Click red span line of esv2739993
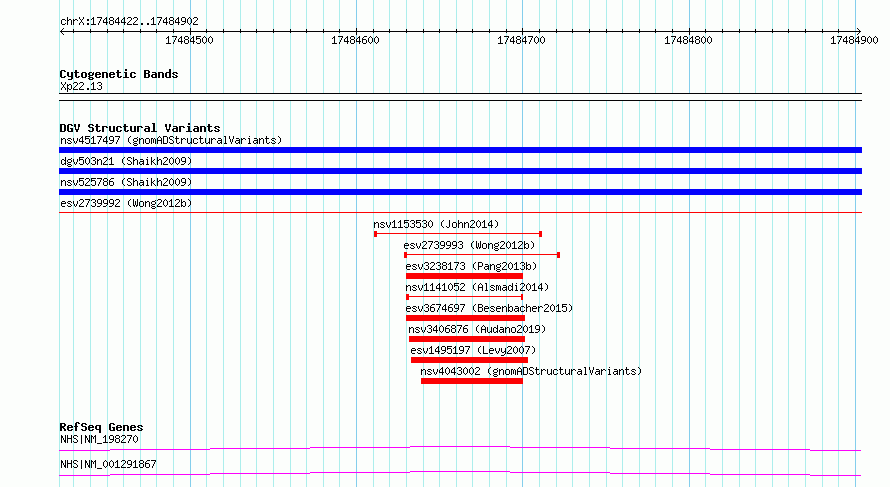The image size is (890, 487). [x=482, y=255]
